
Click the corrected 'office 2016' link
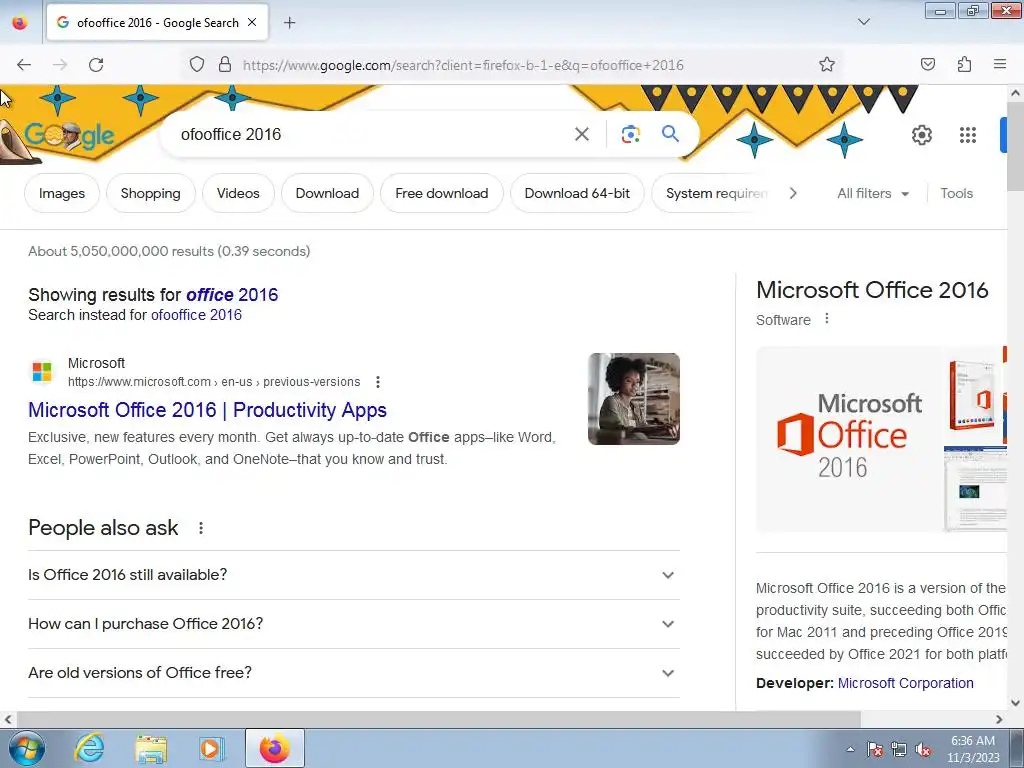[232, 295]
